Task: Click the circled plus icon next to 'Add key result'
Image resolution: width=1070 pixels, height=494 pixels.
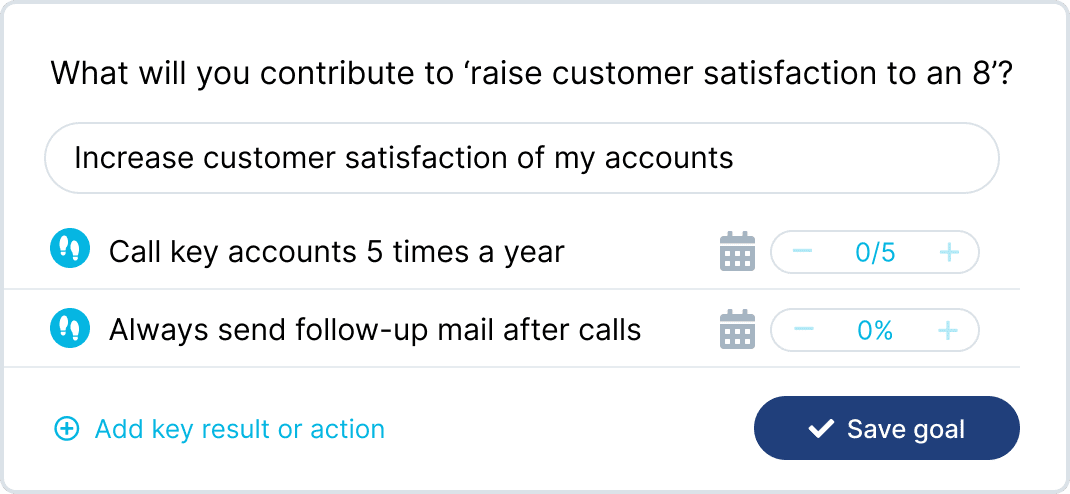Action: coord(66,430)
